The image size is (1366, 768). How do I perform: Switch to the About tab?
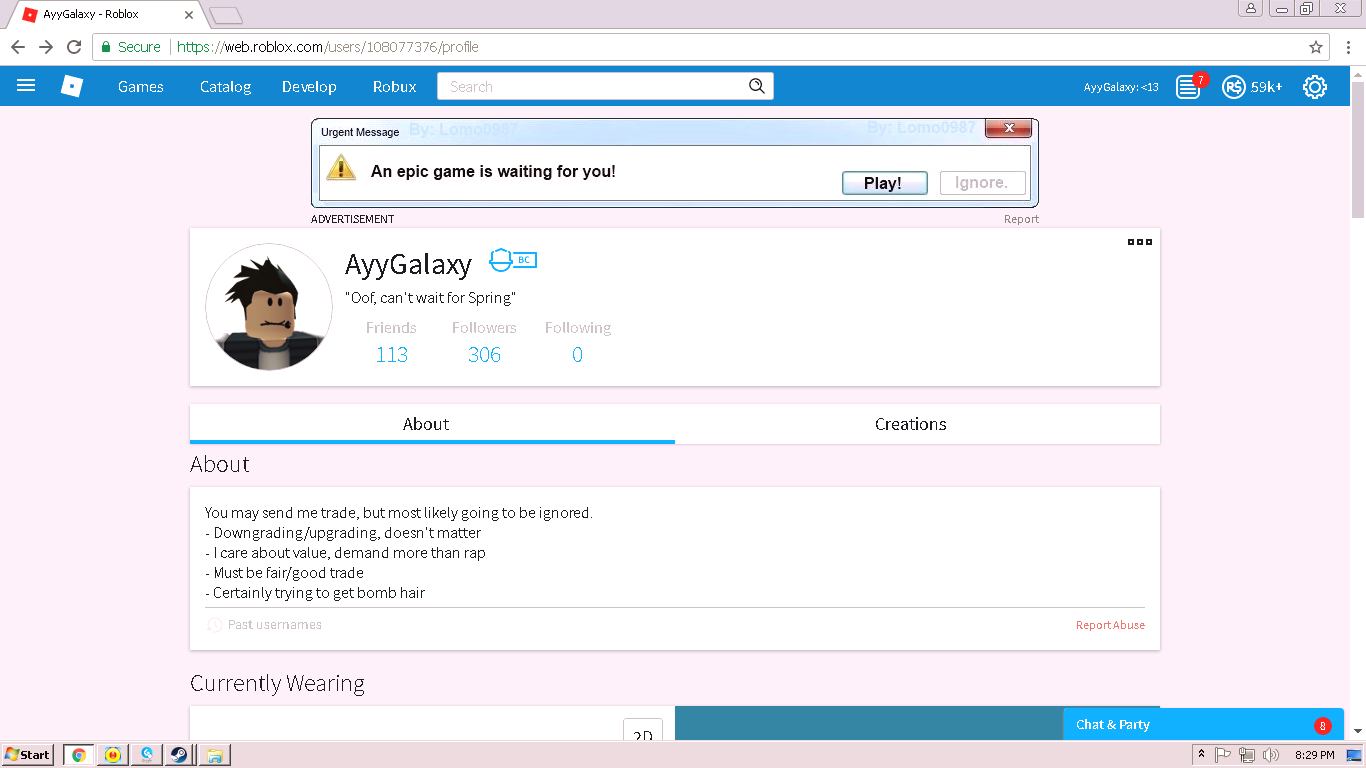pyautogui.click(x=432, y=424)
